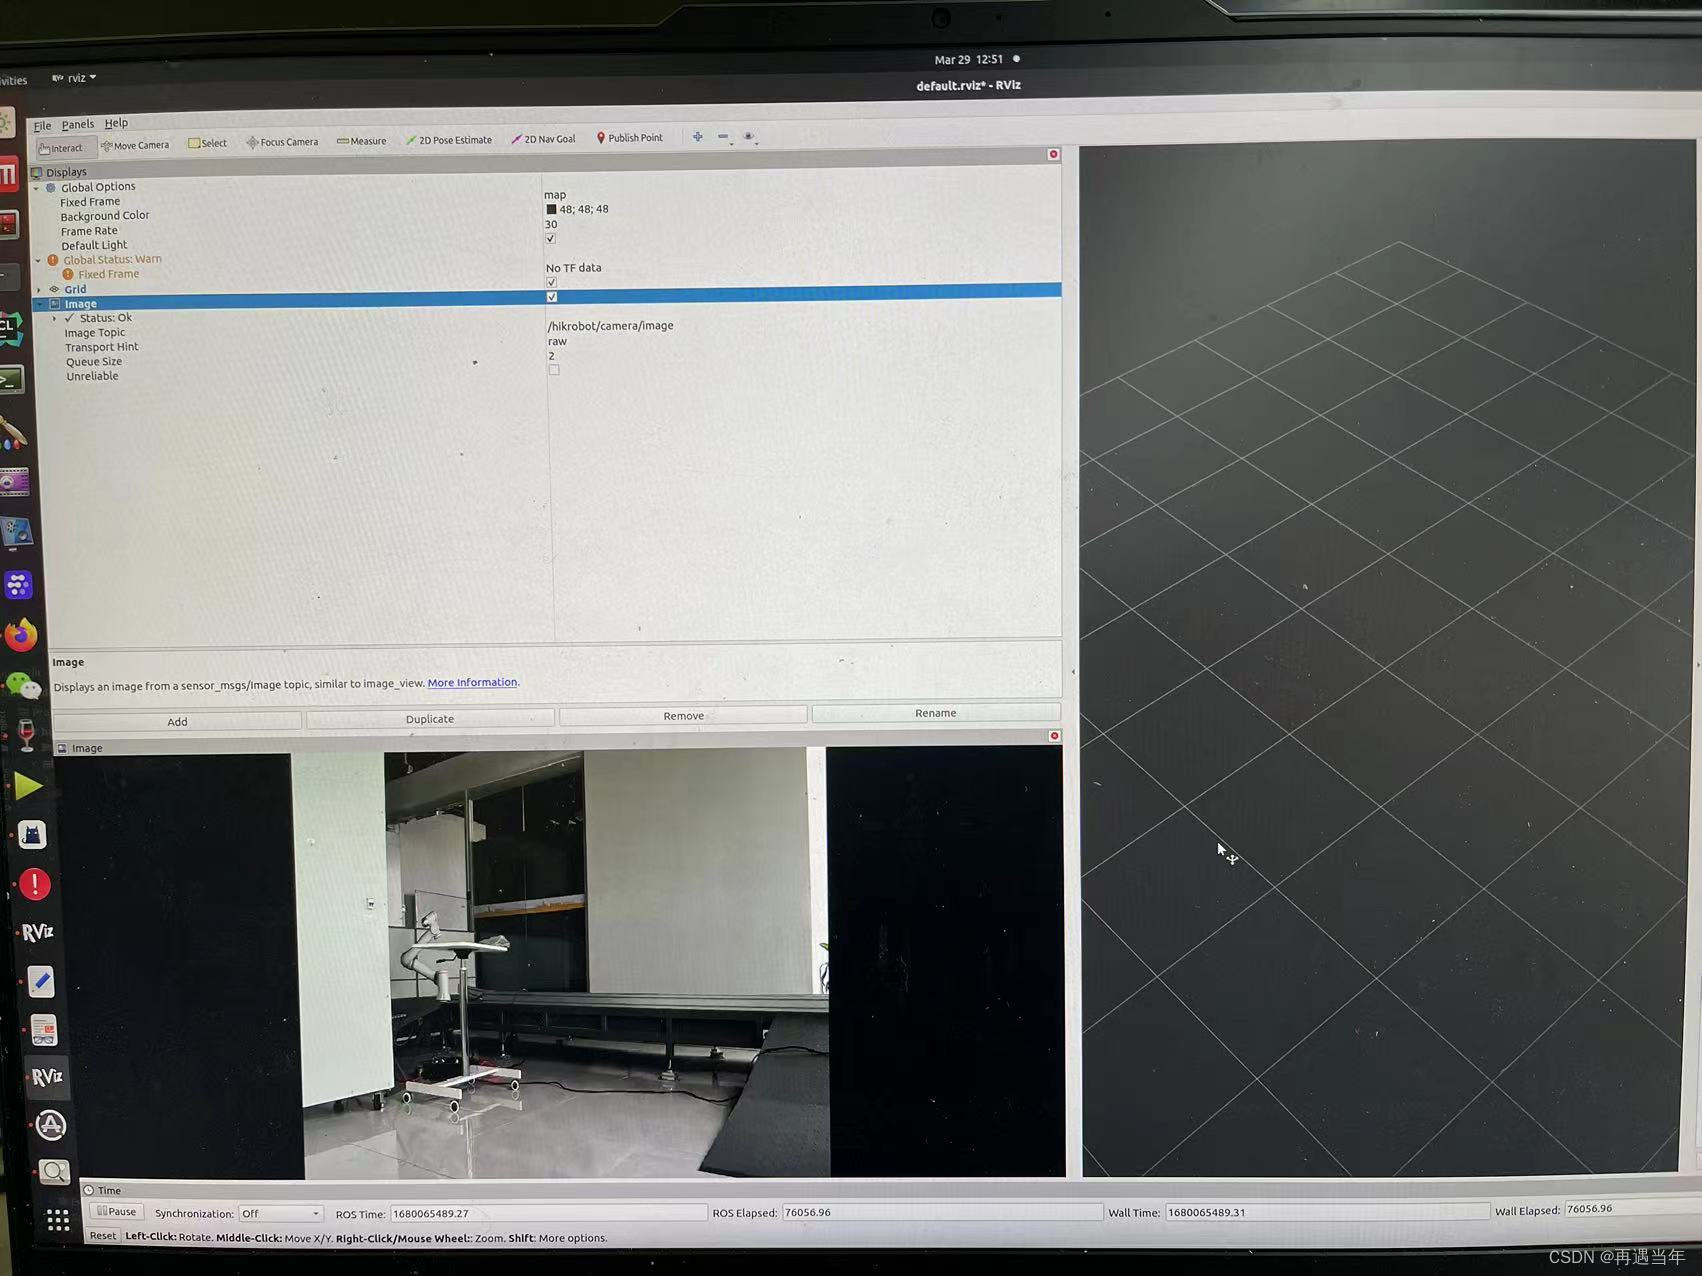Click the active RViz dock icon

(x=46, y=1077)
